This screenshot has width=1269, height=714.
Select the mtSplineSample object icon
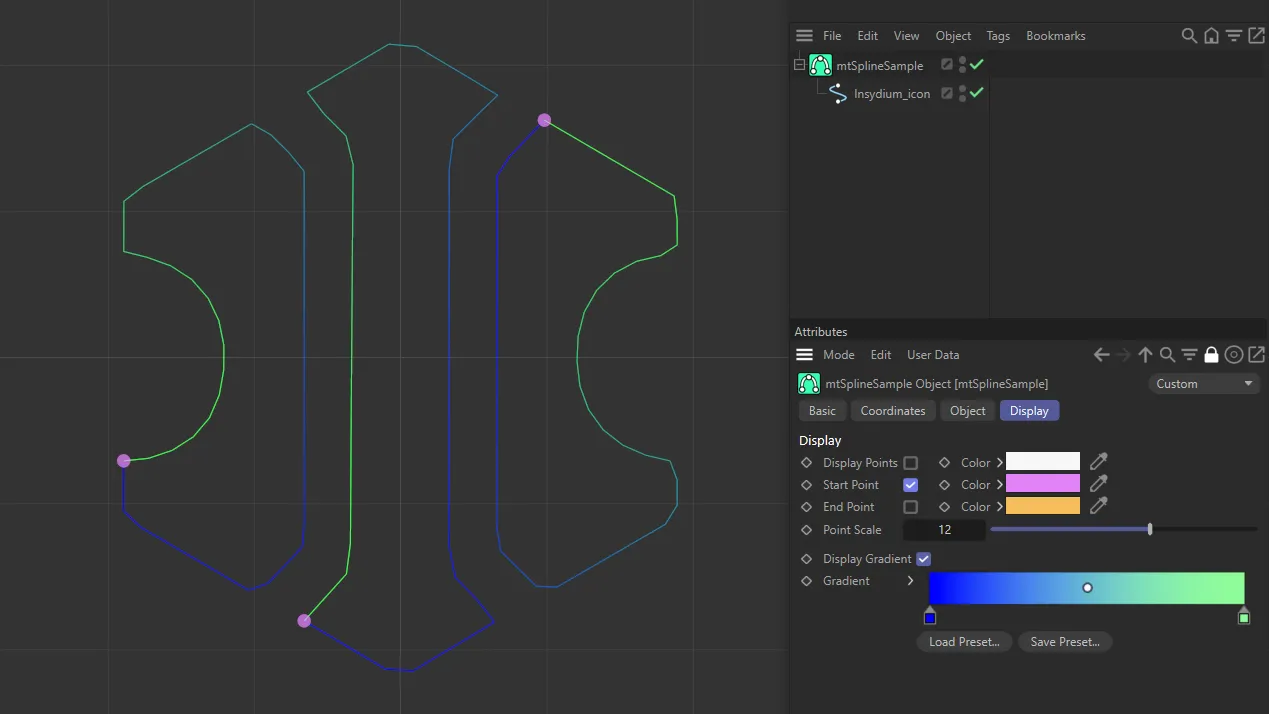tap(820, 64)
